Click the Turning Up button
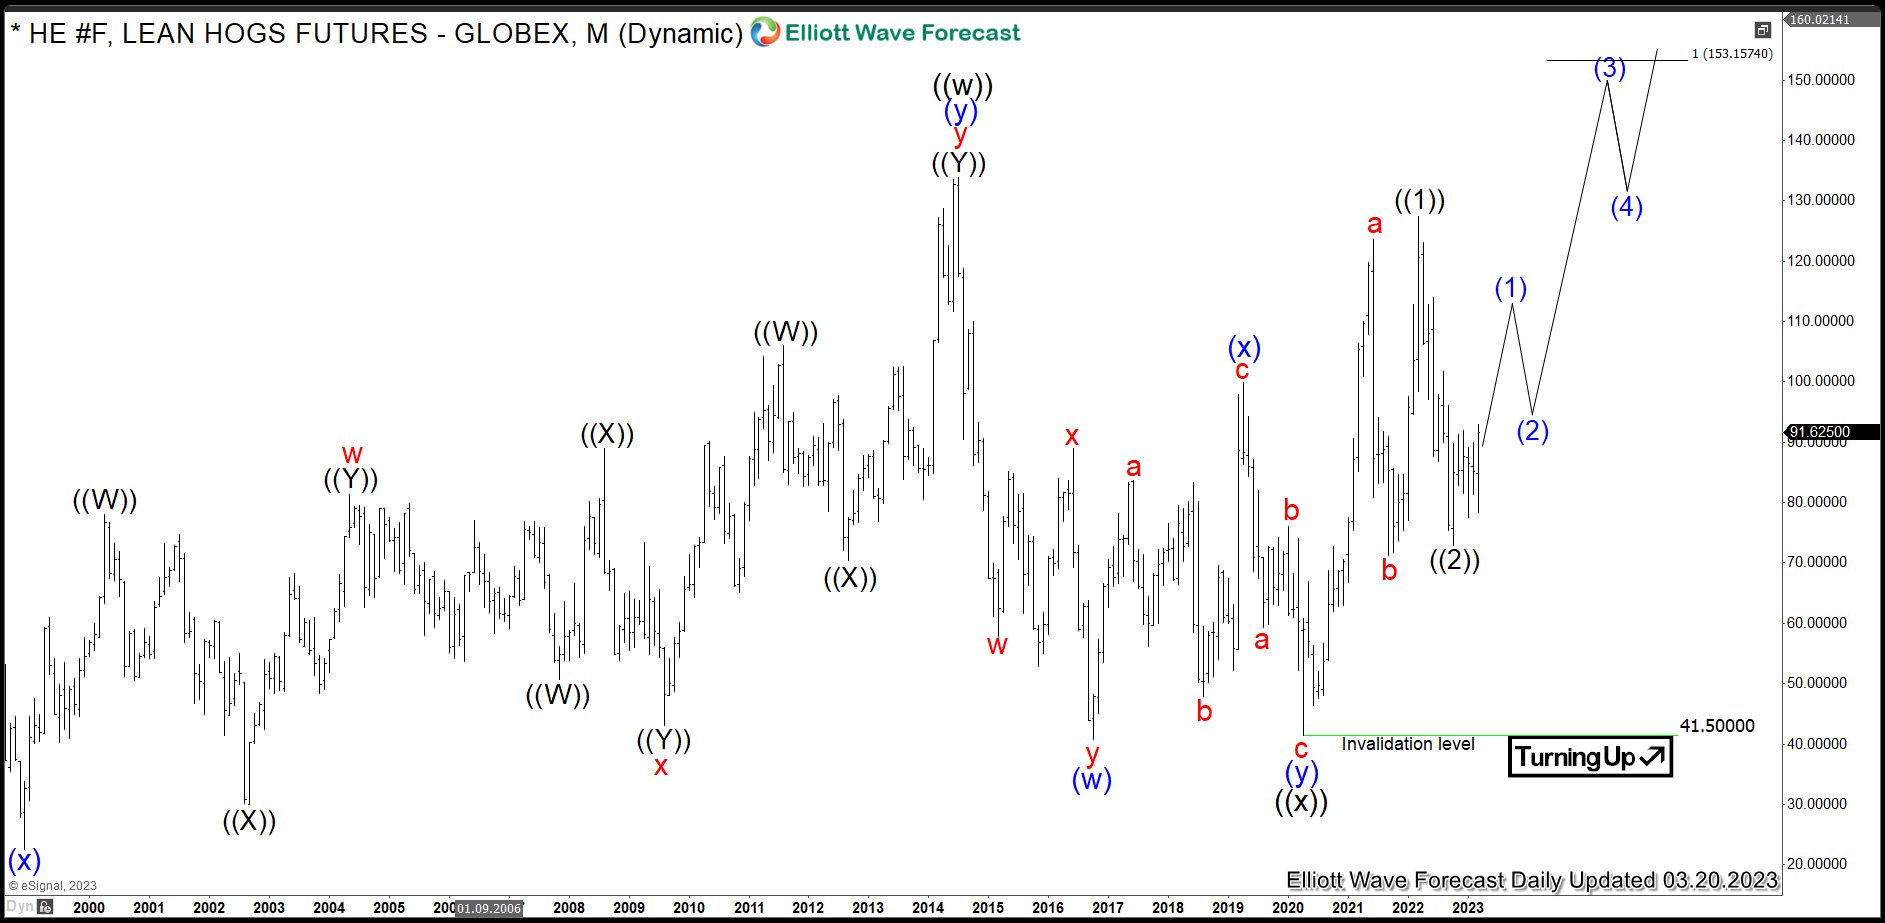Viewport: 1885px width, 923px height. coord(1590,757)
